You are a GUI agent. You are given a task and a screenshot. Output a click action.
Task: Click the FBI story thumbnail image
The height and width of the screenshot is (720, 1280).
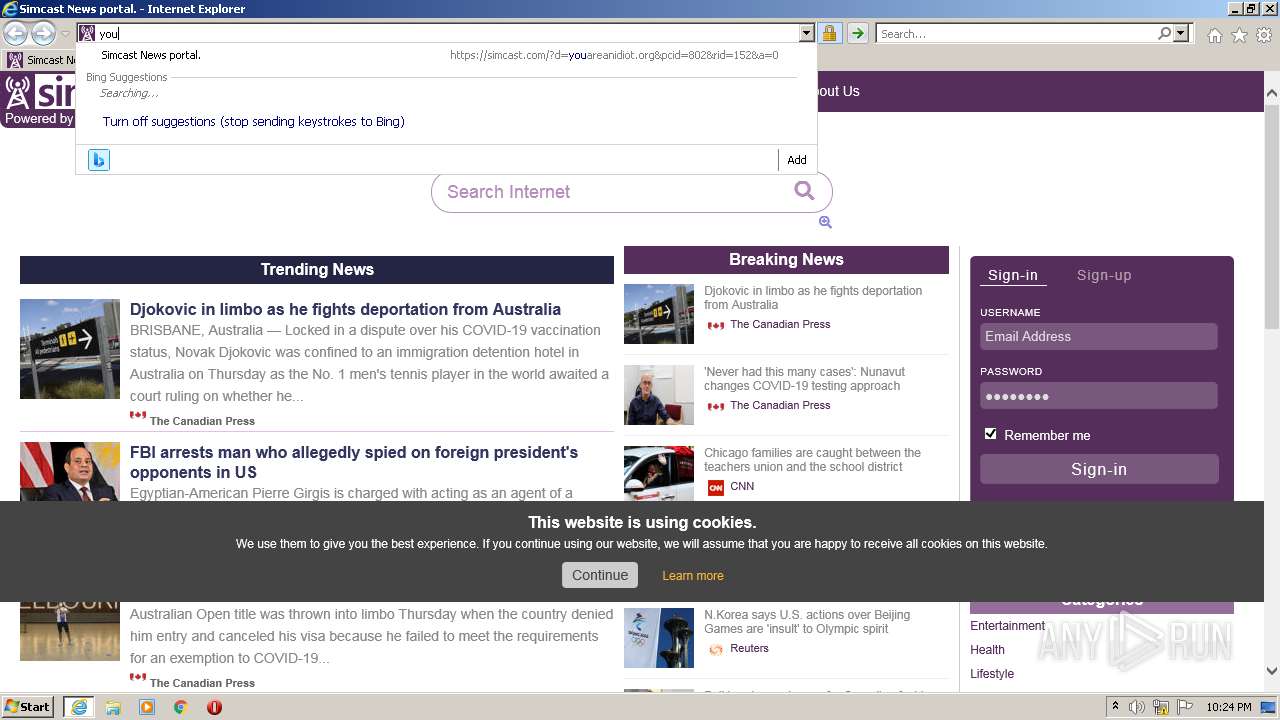(70, 472)
